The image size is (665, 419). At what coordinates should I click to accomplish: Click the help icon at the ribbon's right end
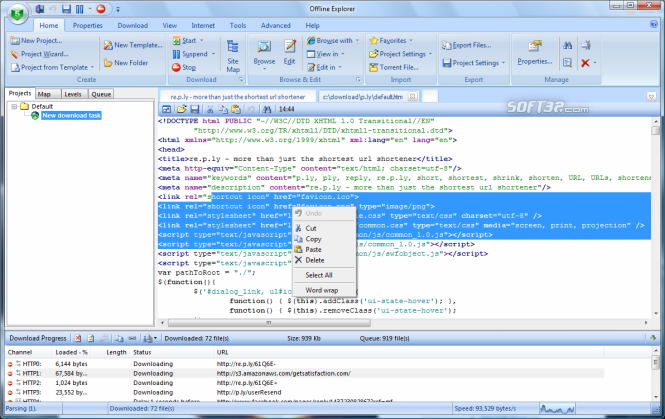pyautogui.click(x=654, y=24)
